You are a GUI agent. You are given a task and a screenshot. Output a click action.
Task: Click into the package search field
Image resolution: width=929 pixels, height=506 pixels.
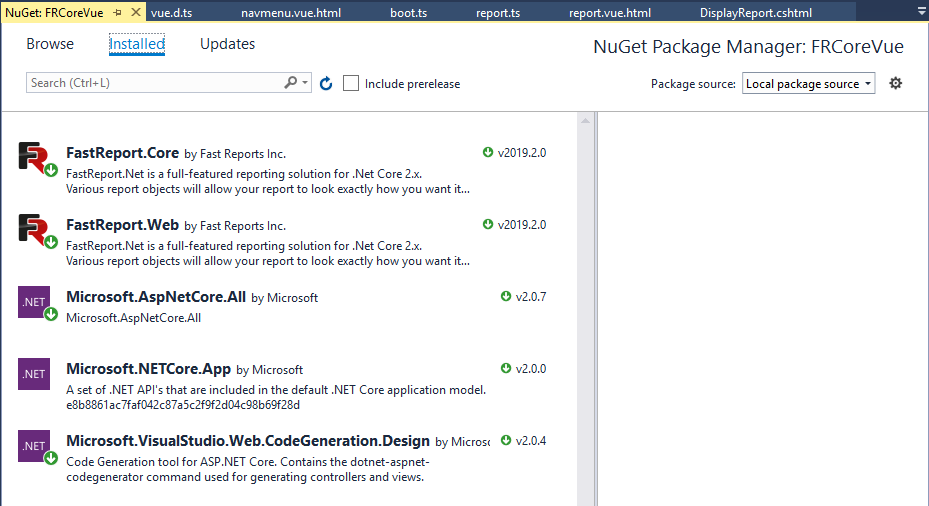[x=155, y=83]
